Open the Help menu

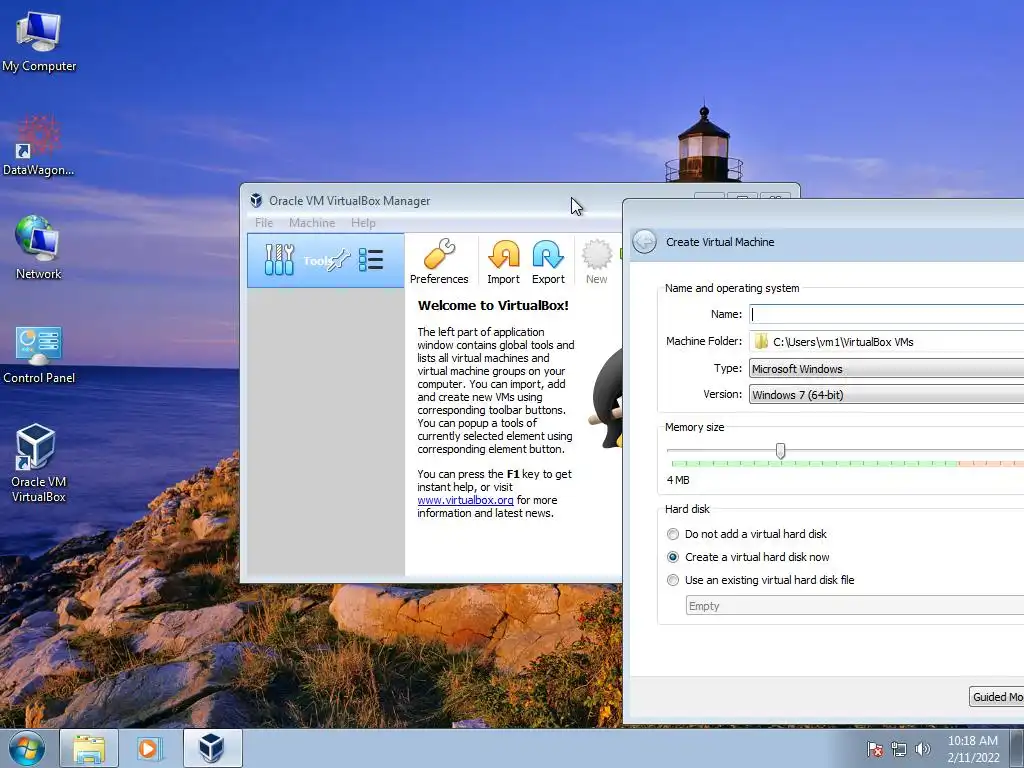(363, 223)
